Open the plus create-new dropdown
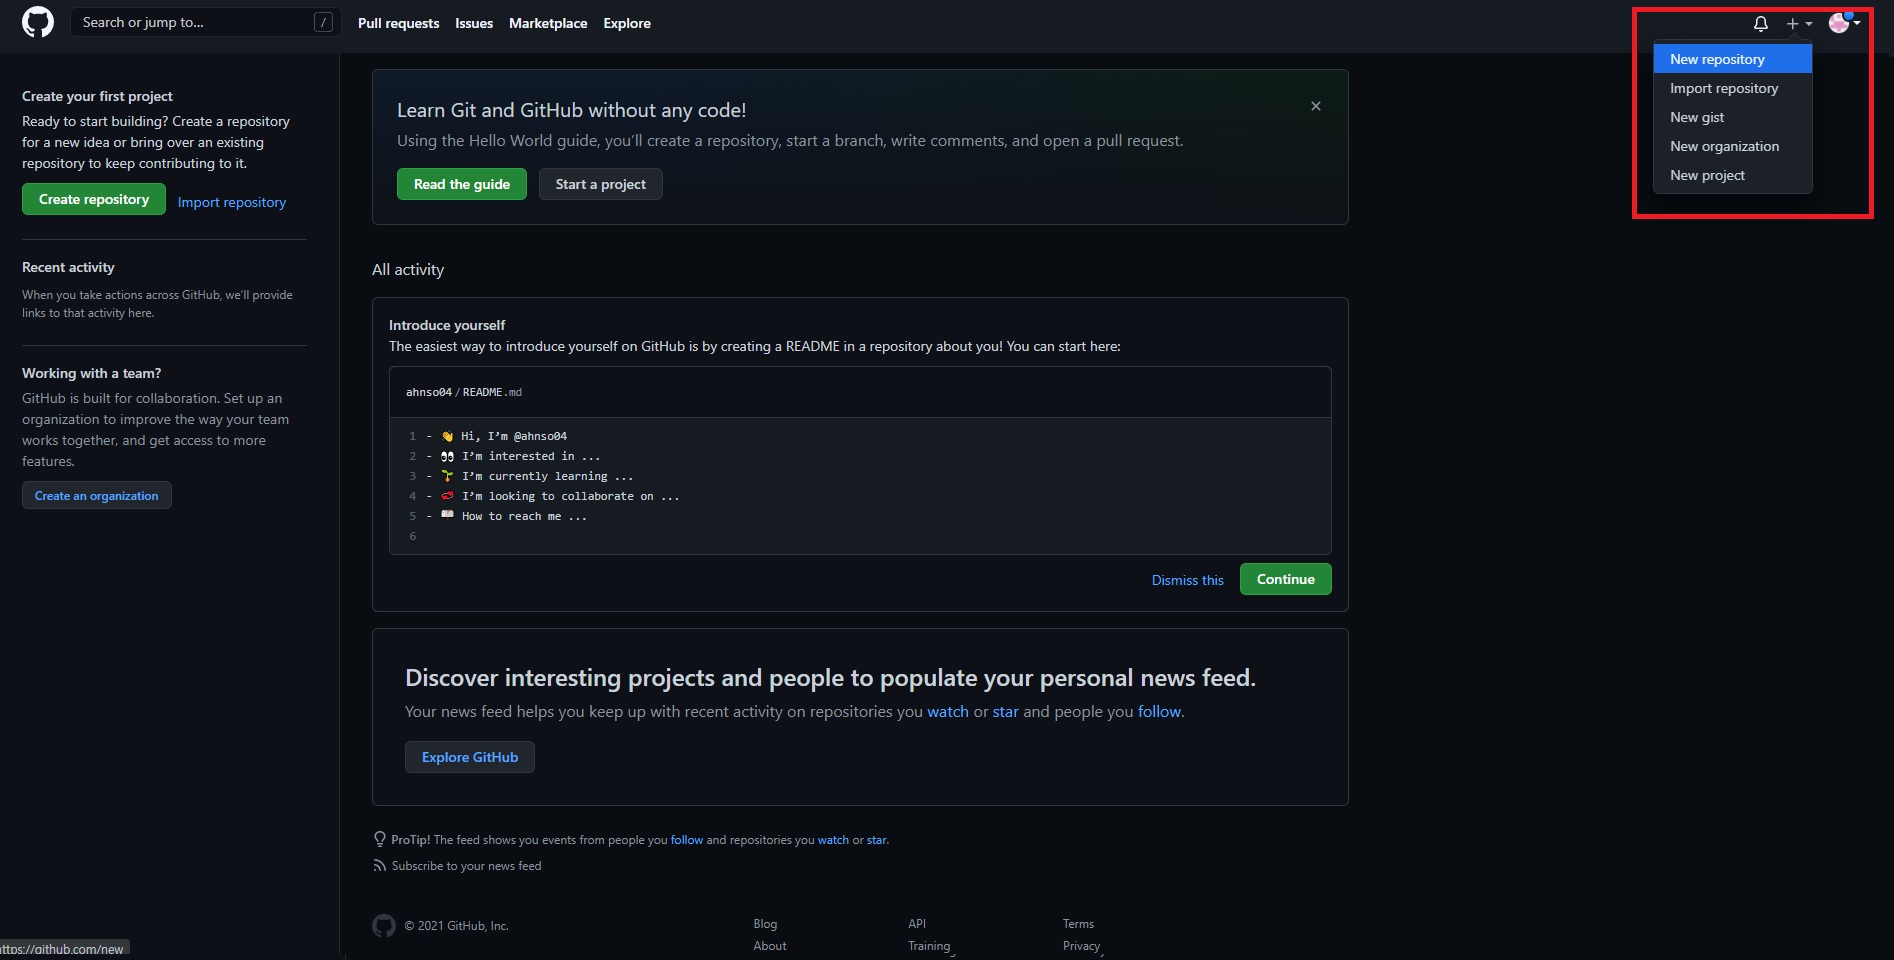The width and height of the screenshot is (1894, 960). (x=1799, y=23)
